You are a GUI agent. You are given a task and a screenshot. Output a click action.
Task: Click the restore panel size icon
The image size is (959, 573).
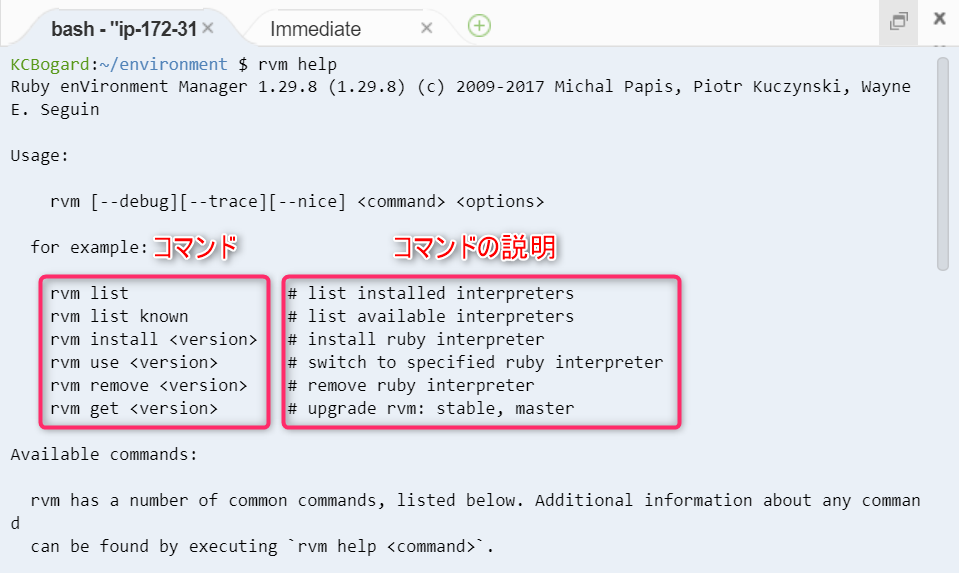[x=898, y=22]
